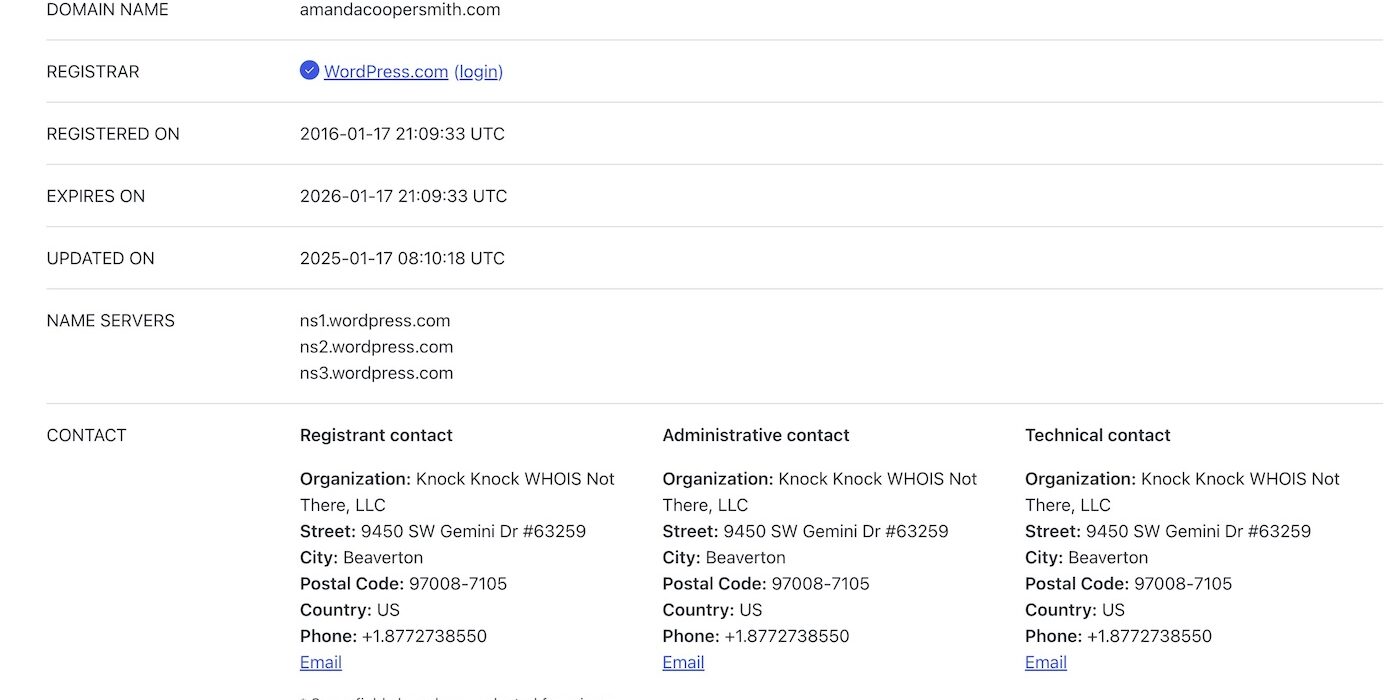Click the Administrative contact heading
The width and height of the screenshot is (1400, 700).
click(756, 435)
